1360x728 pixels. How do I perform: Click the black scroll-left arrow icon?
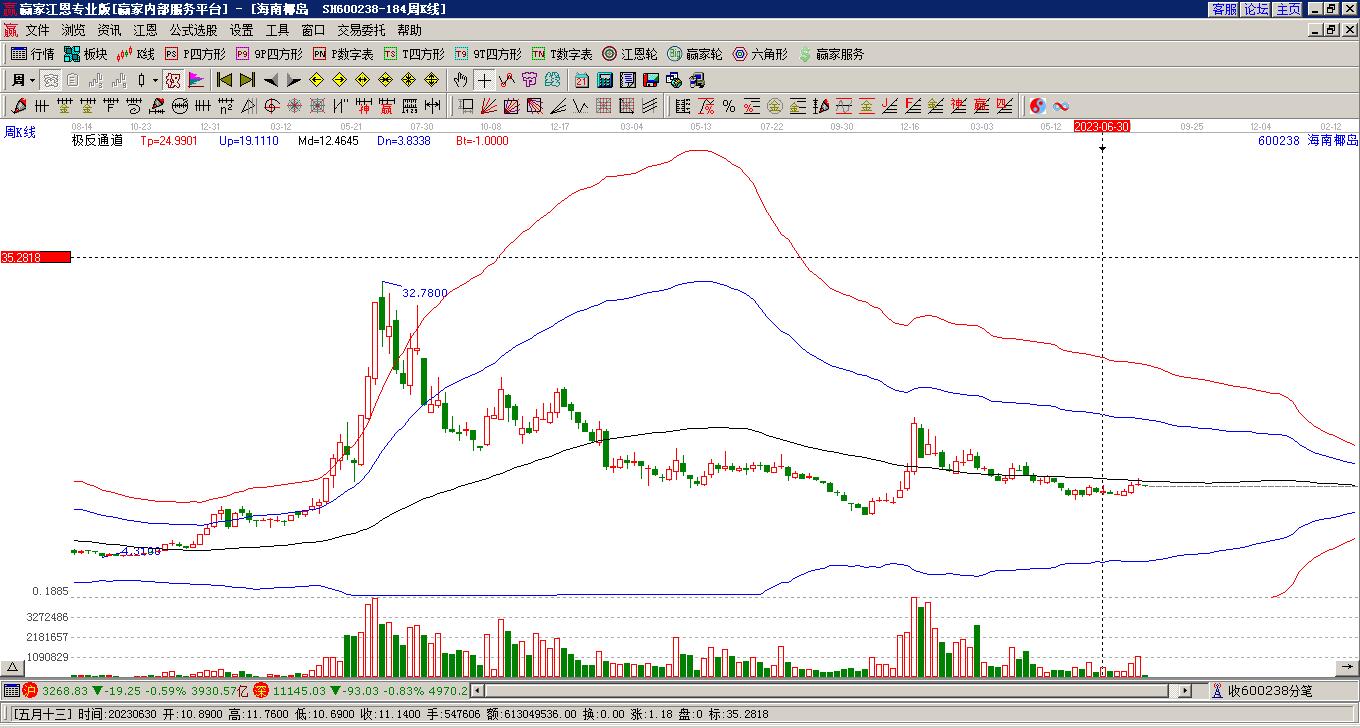[x=271, y=80]
